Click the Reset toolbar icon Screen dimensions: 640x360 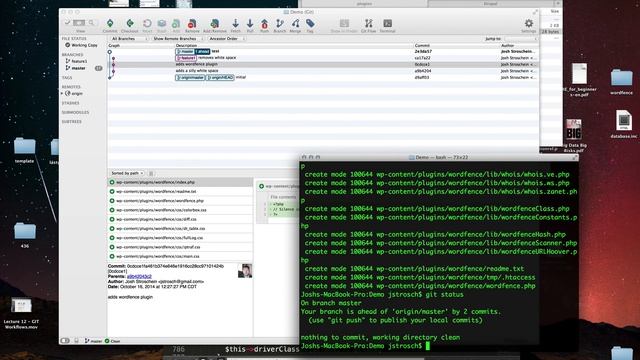[147, 25]
